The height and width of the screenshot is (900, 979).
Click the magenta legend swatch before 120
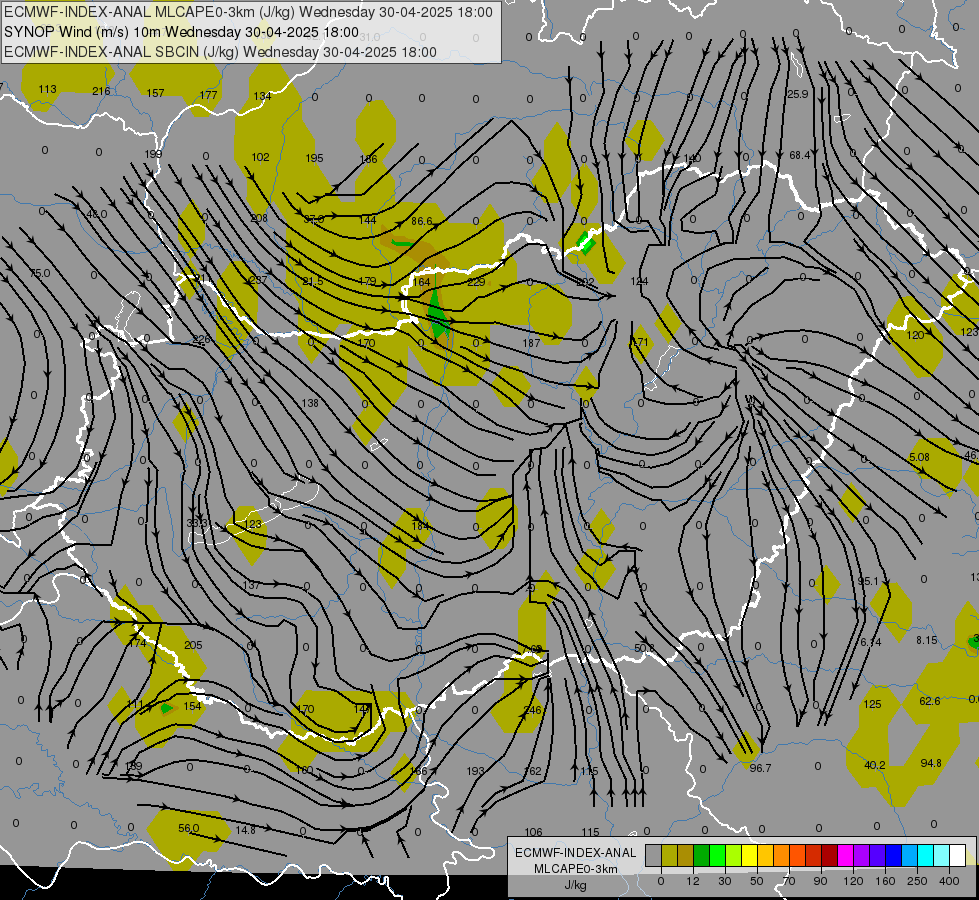coord(846,855)
